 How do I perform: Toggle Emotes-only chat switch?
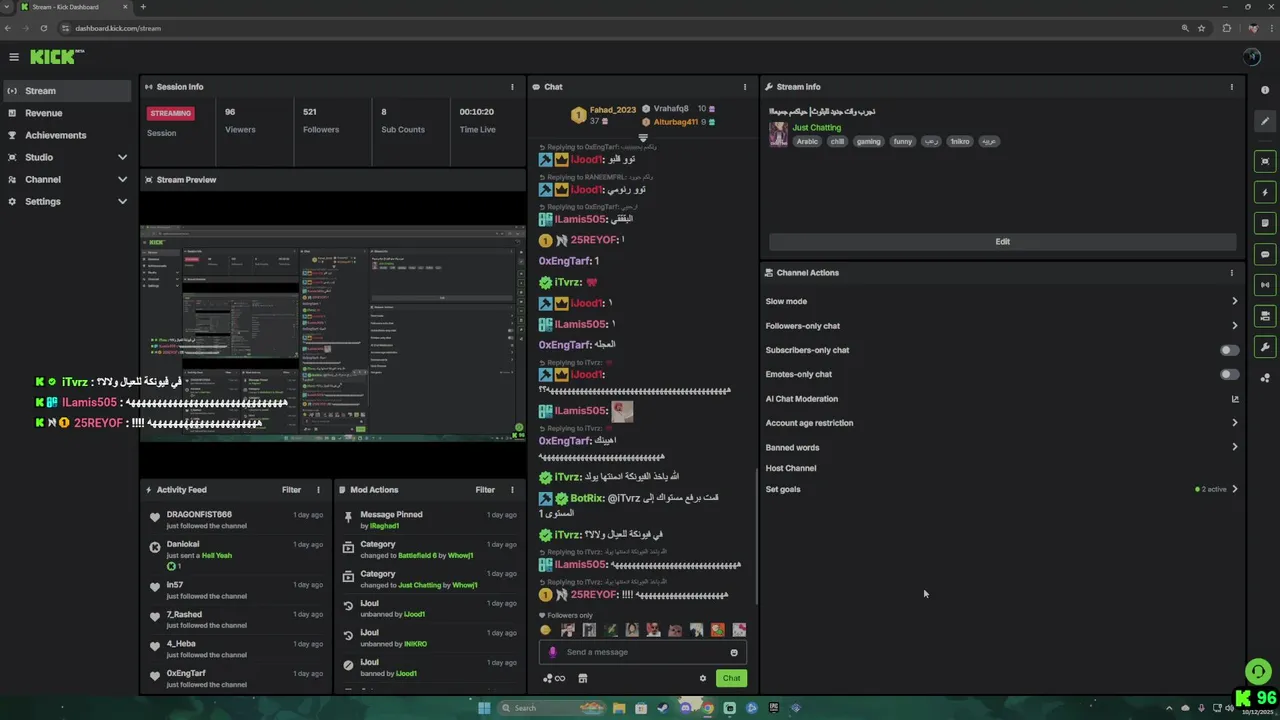coord(1229,374)
